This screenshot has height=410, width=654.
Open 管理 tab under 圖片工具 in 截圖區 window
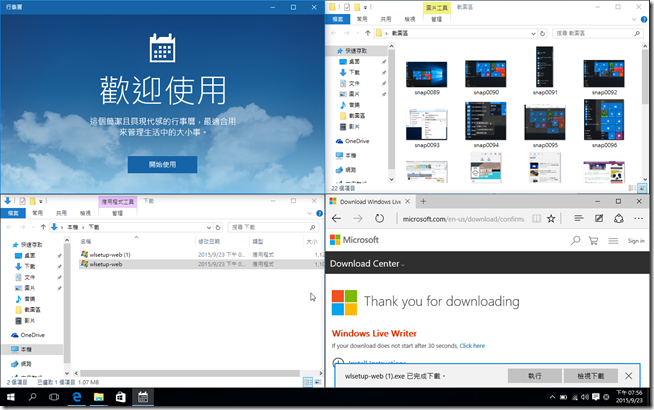[436, 19]
